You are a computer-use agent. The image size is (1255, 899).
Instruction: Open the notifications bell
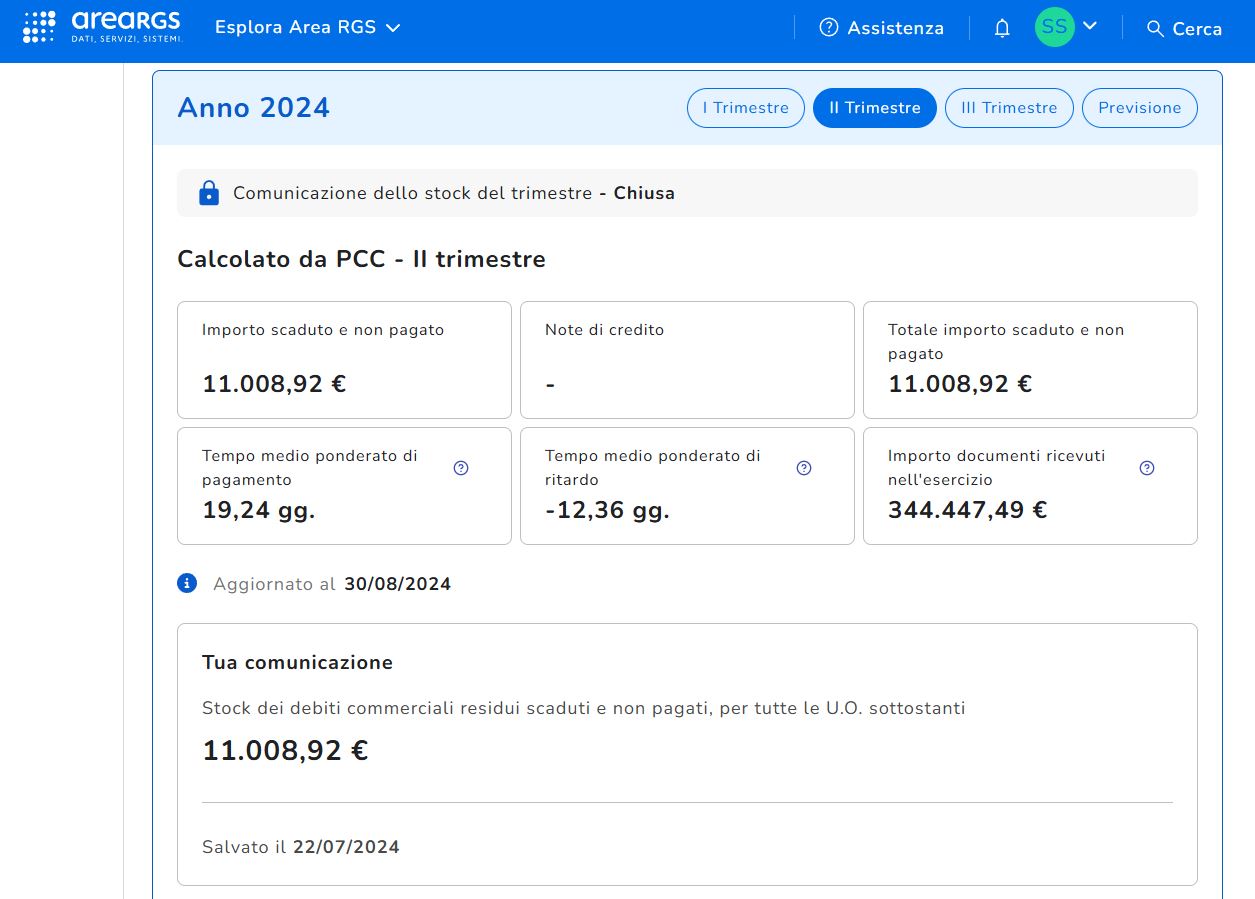tap(1002, 28)
